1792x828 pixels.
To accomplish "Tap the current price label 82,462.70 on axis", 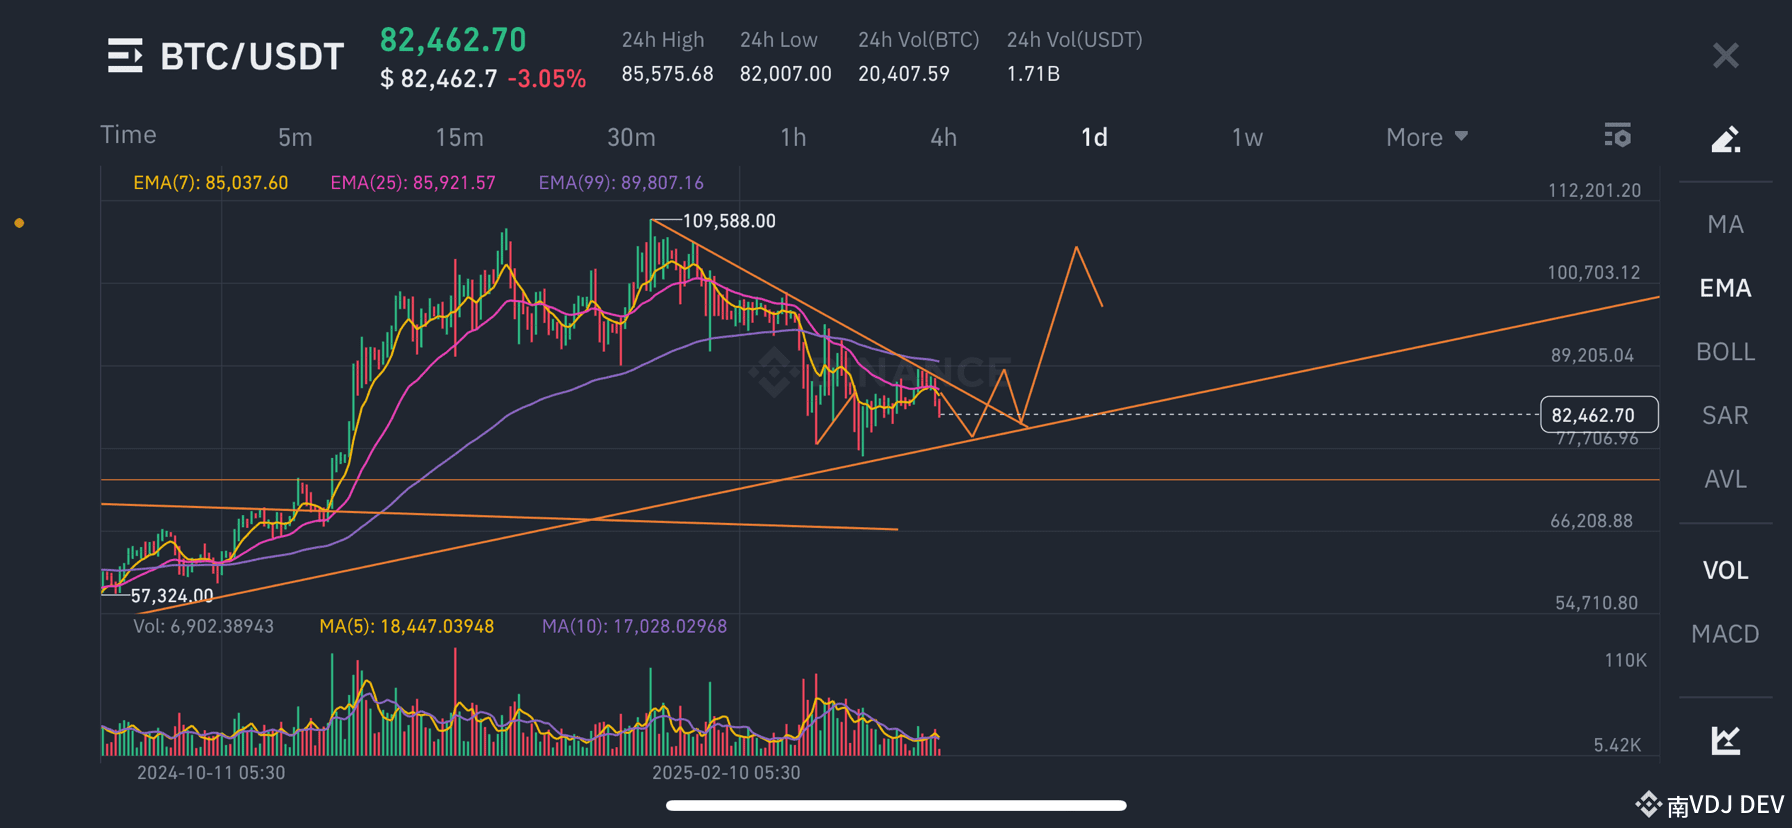I will point(1599,415).
